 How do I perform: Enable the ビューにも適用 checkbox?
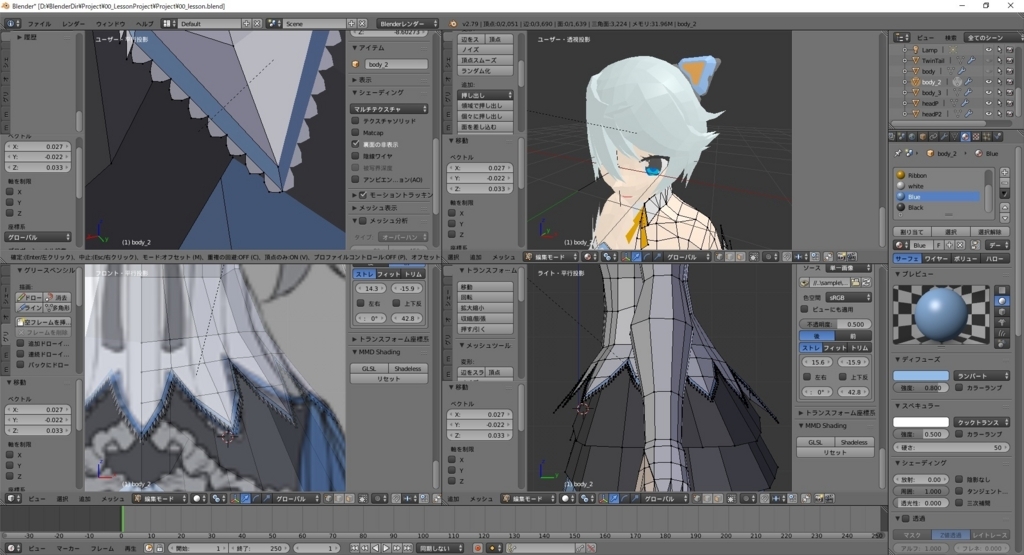click(805, 309)
